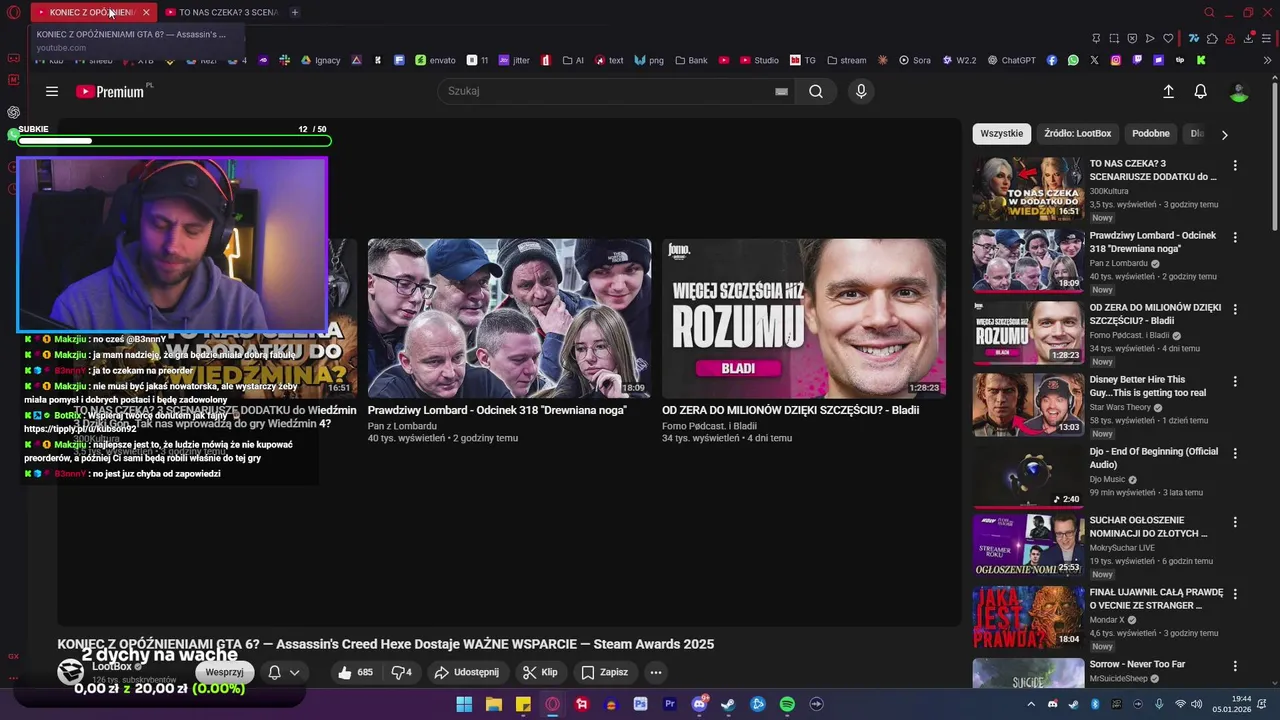Open the Twitch bookmark icon
The width and height of the screenshot is (1280, 720).
click(x=1137, y=60)
